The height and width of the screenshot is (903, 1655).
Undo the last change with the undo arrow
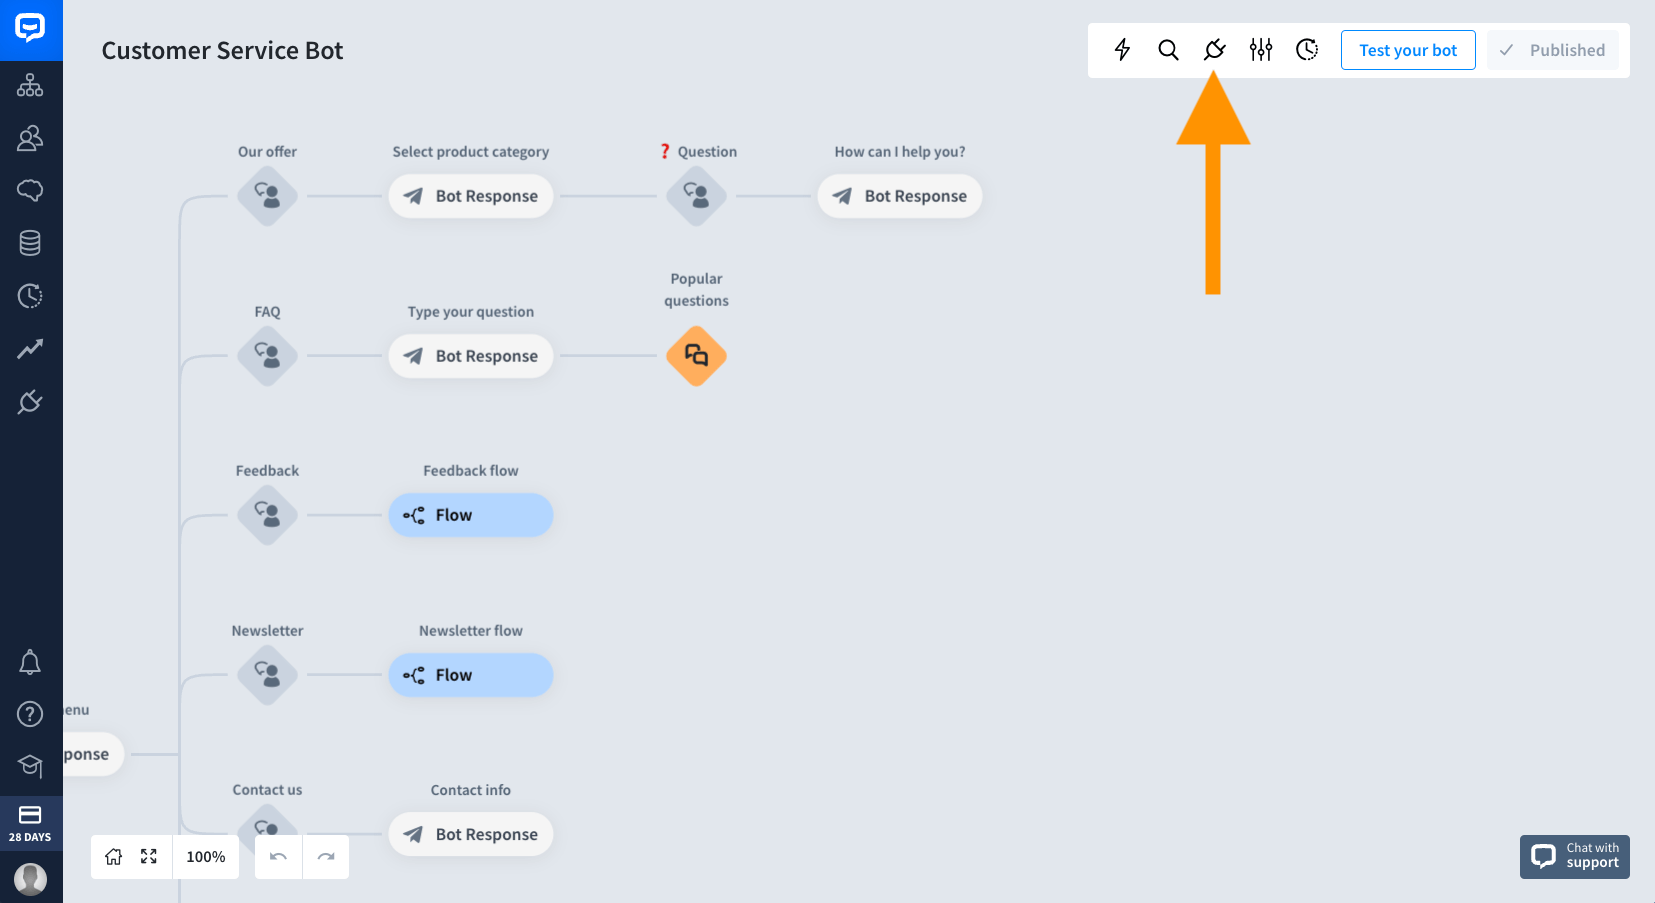click(x=278, y=857)
